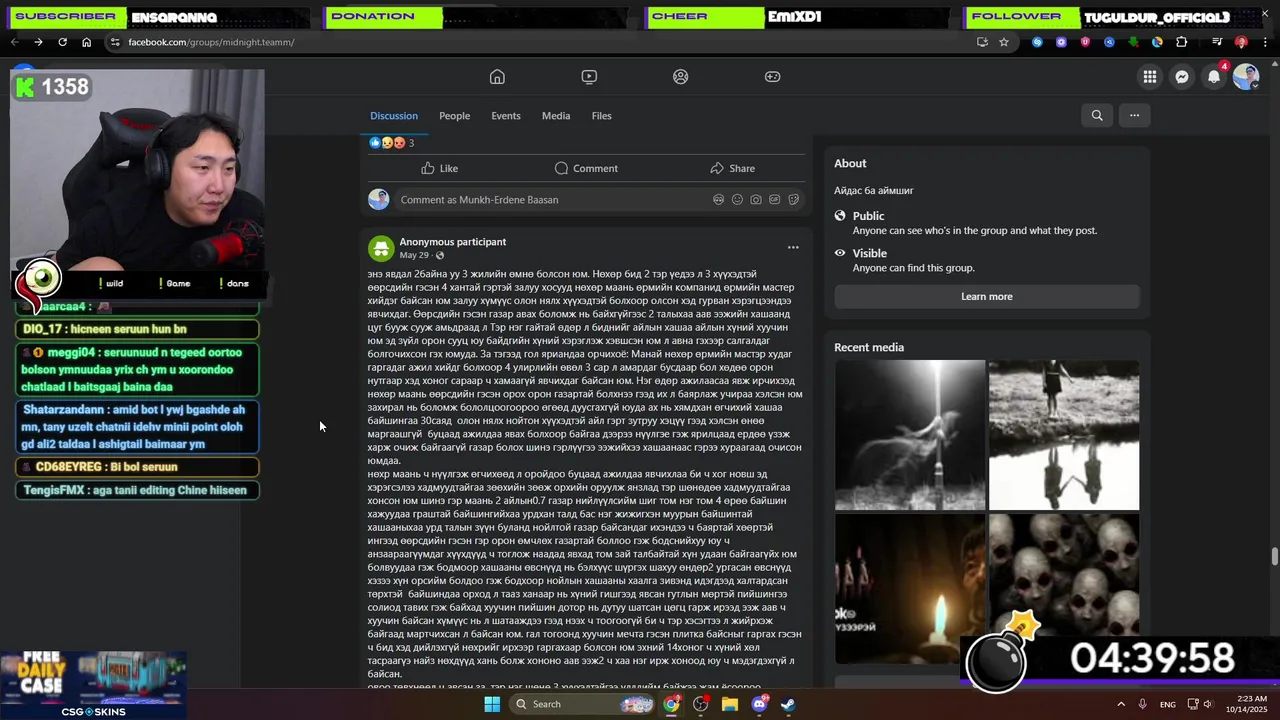Screen dimensions: 1280x720
Task: Reload the page
Action: [x=62, y=42]
